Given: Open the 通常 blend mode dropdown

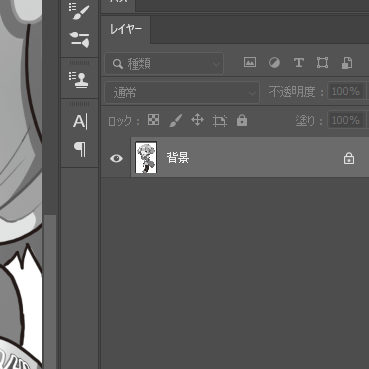Looking at the screenshot, I should (x=182, y=93).
